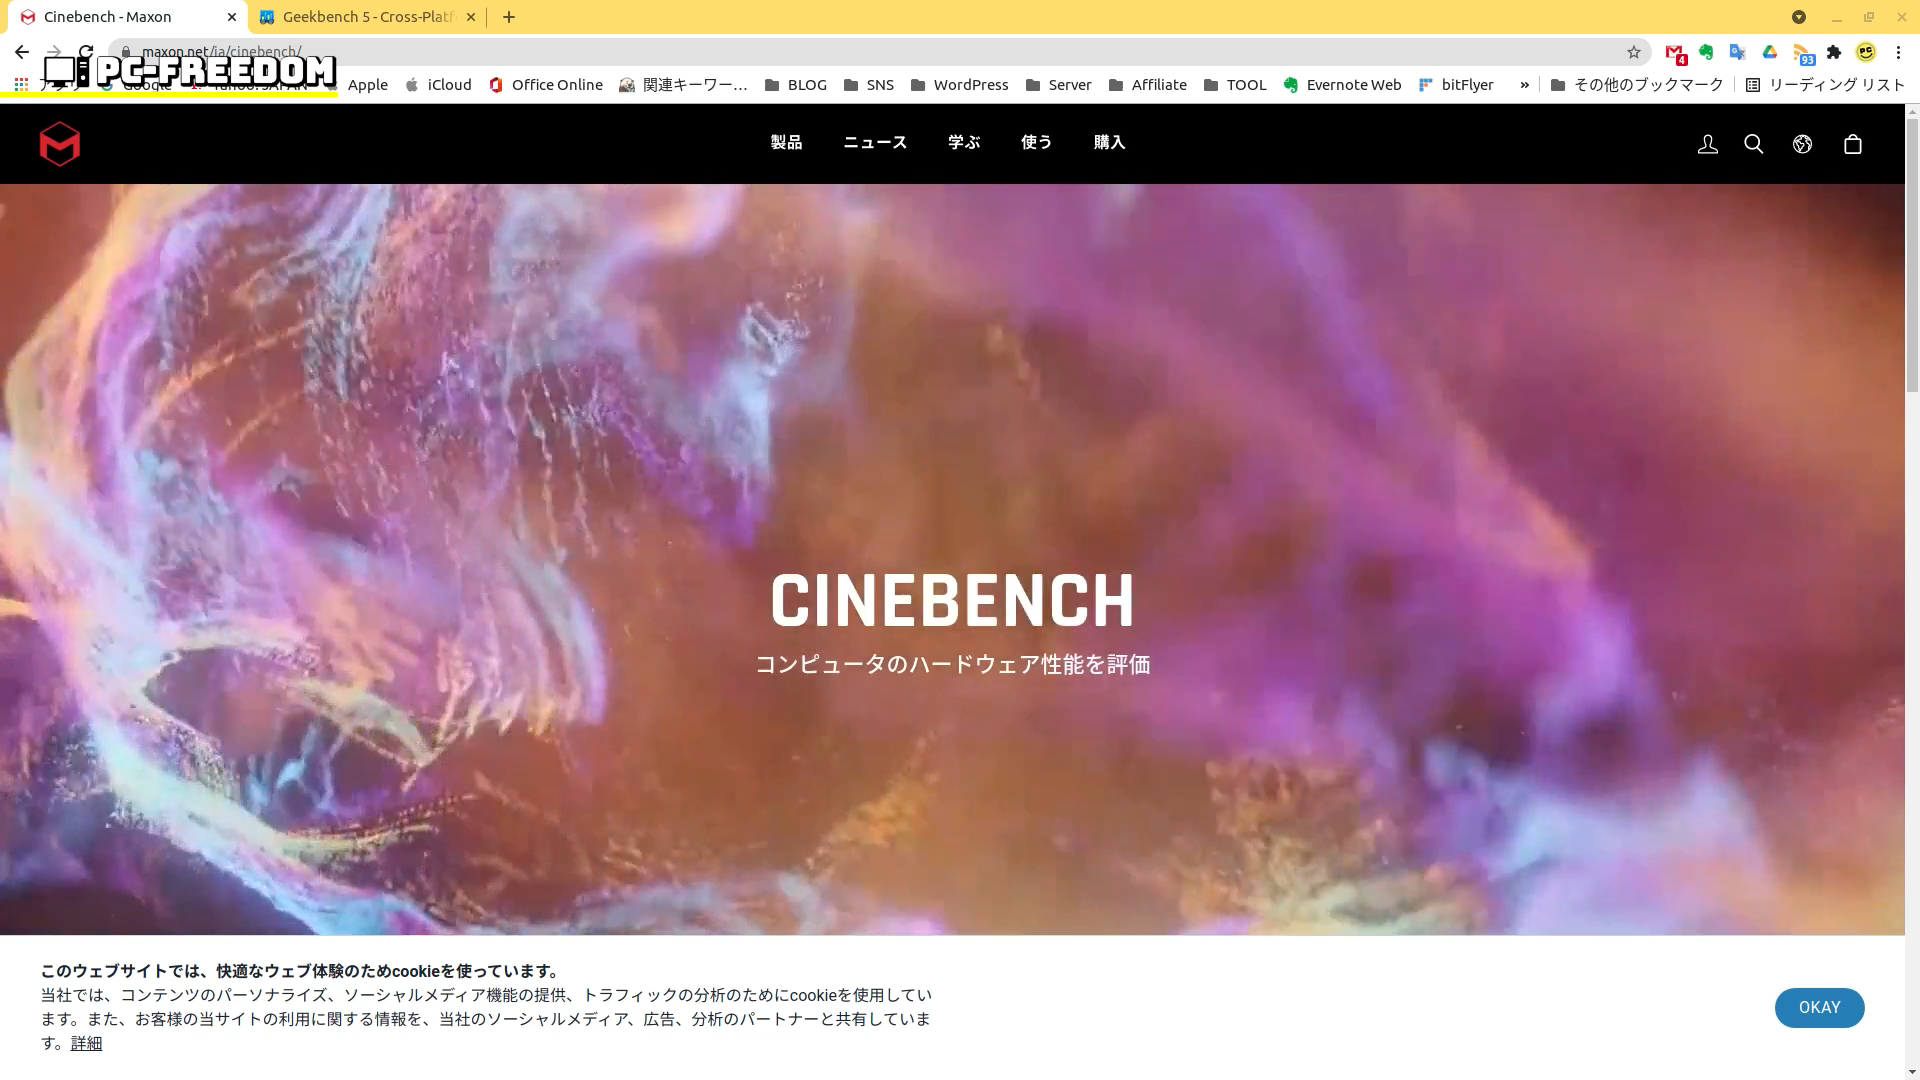Image resolution: width=1920 pixels, height=1080 pixels.
Task: Open the user account icon
Action: coord(1707,144)
